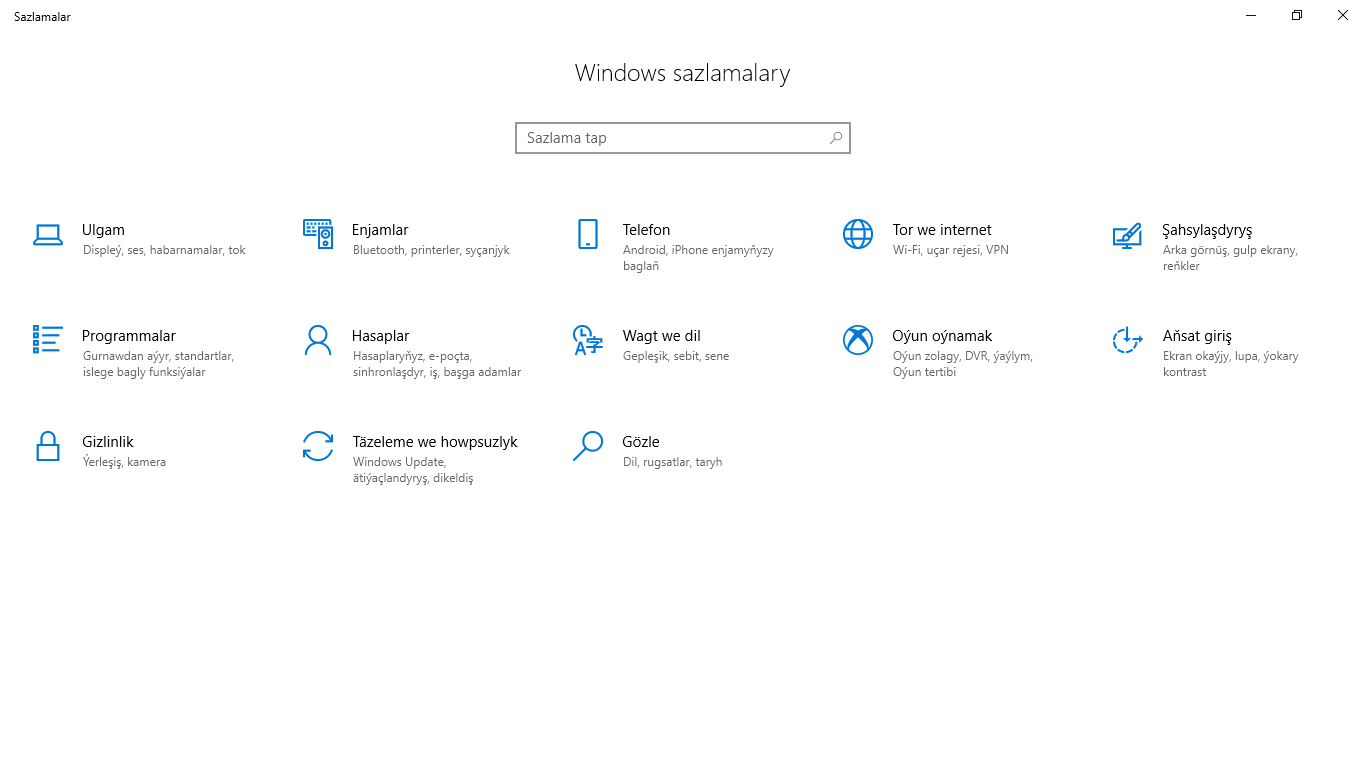The height and width of the screenshot is (768, 1366).
Task: Click text "Wi-Fi, uçar rejesi, VPN"
Action: pos(951,250)
